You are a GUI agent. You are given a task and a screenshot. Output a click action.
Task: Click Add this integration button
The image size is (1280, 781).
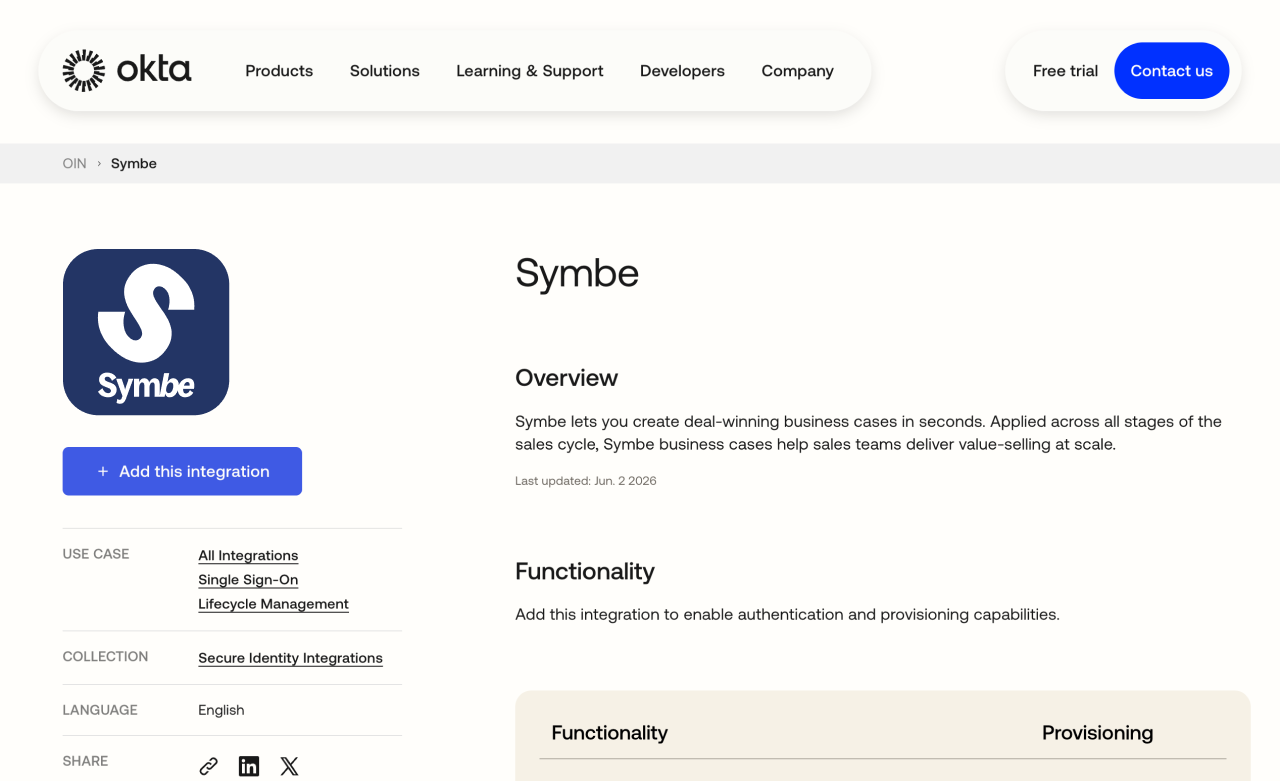pyautogui.click(x=182, y=471)
